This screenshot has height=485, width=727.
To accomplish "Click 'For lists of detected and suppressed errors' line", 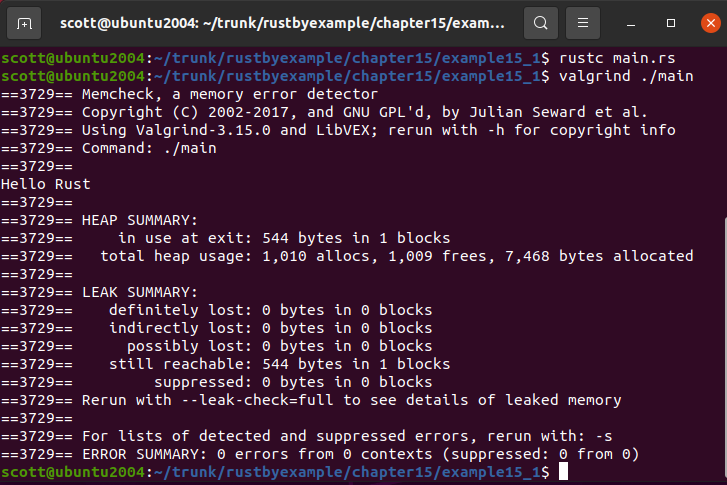I will [306, 436].
